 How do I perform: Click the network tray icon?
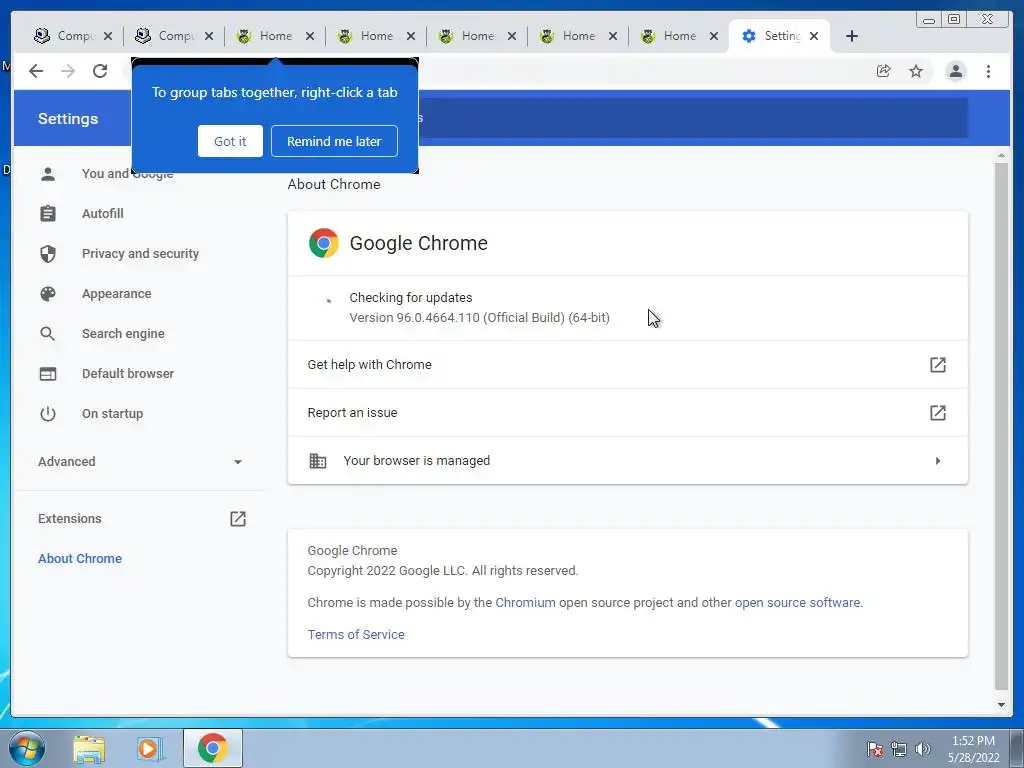[899, 749]
